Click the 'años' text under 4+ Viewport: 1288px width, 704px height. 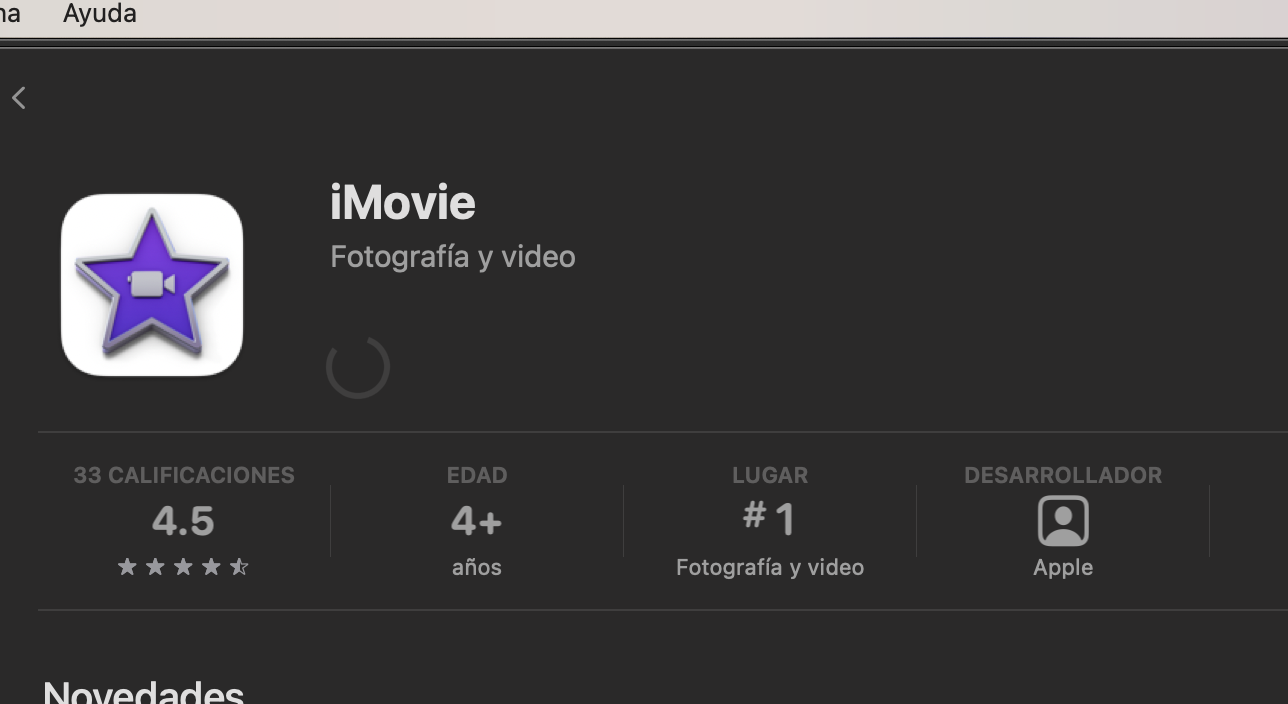click(x=477, y=567)
